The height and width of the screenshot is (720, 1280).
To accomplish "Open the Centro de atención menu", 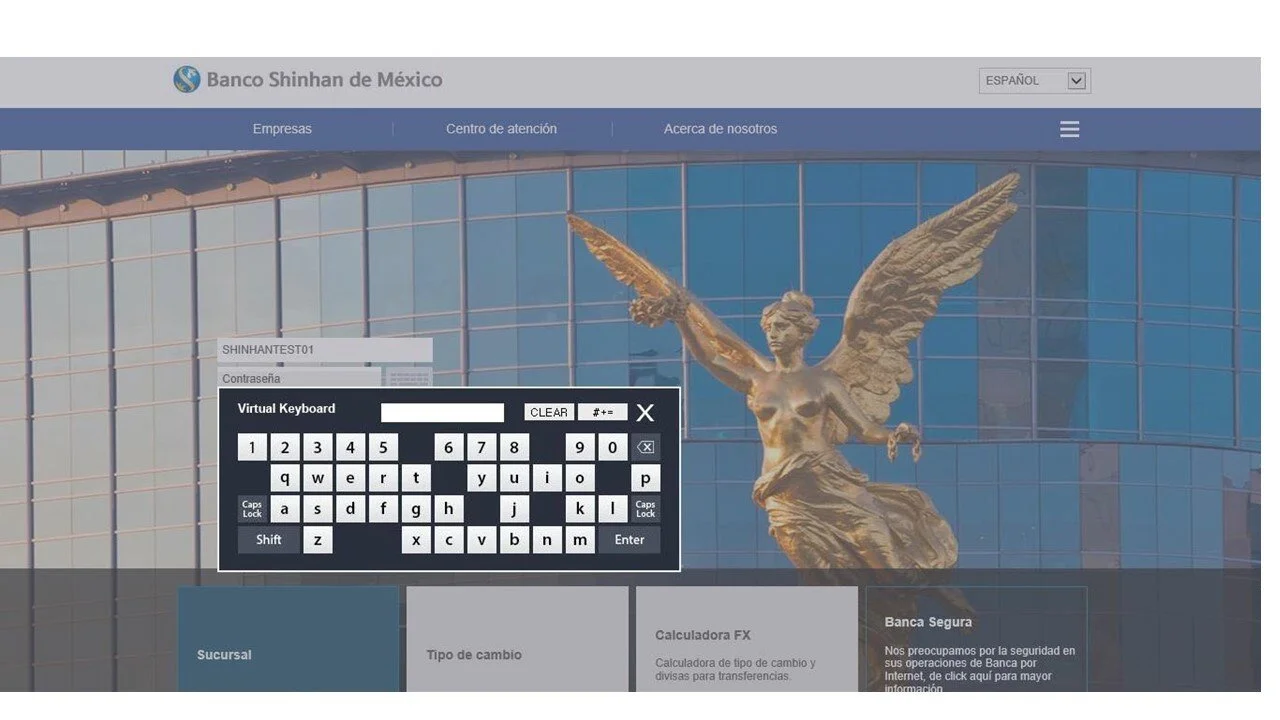I will tap(502, 129).
